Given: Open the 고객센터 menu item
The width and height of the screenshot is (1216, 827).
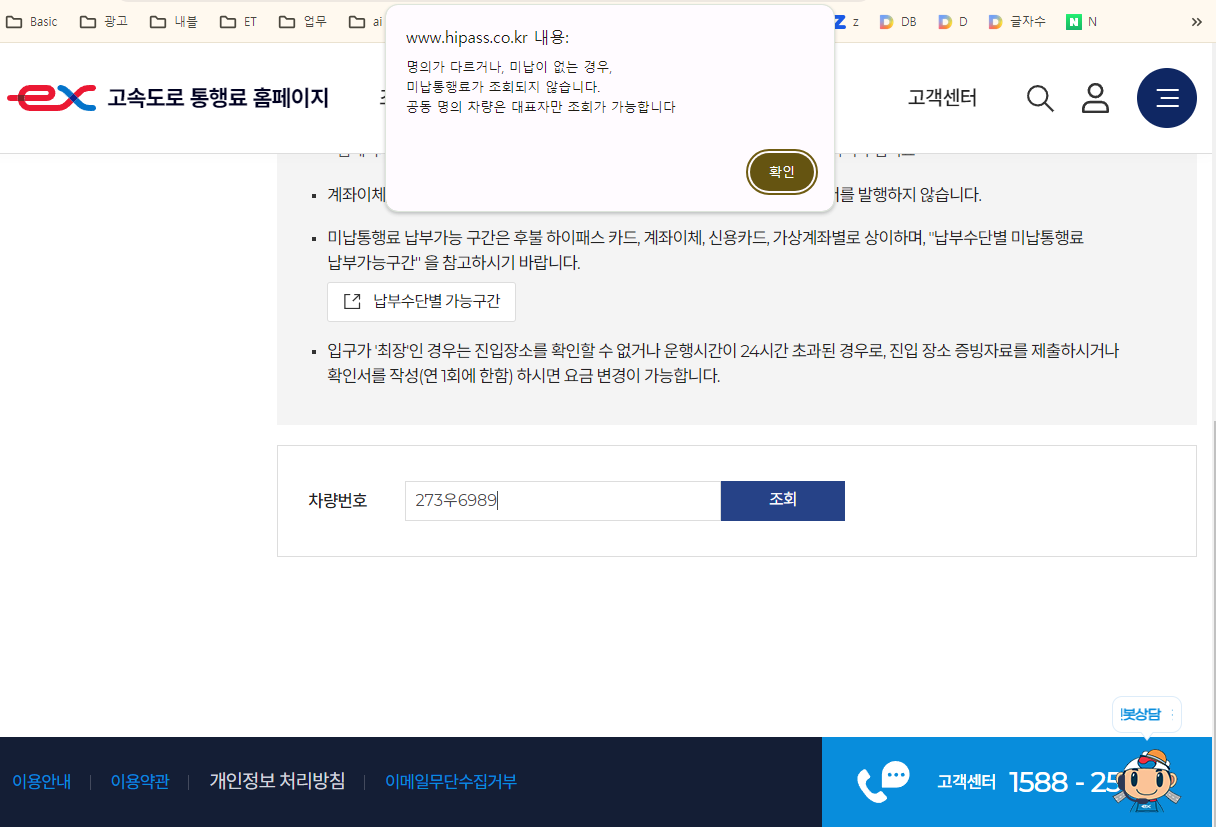Looking at the screenshot, I should pyautogui.click(x=941, y=98).
